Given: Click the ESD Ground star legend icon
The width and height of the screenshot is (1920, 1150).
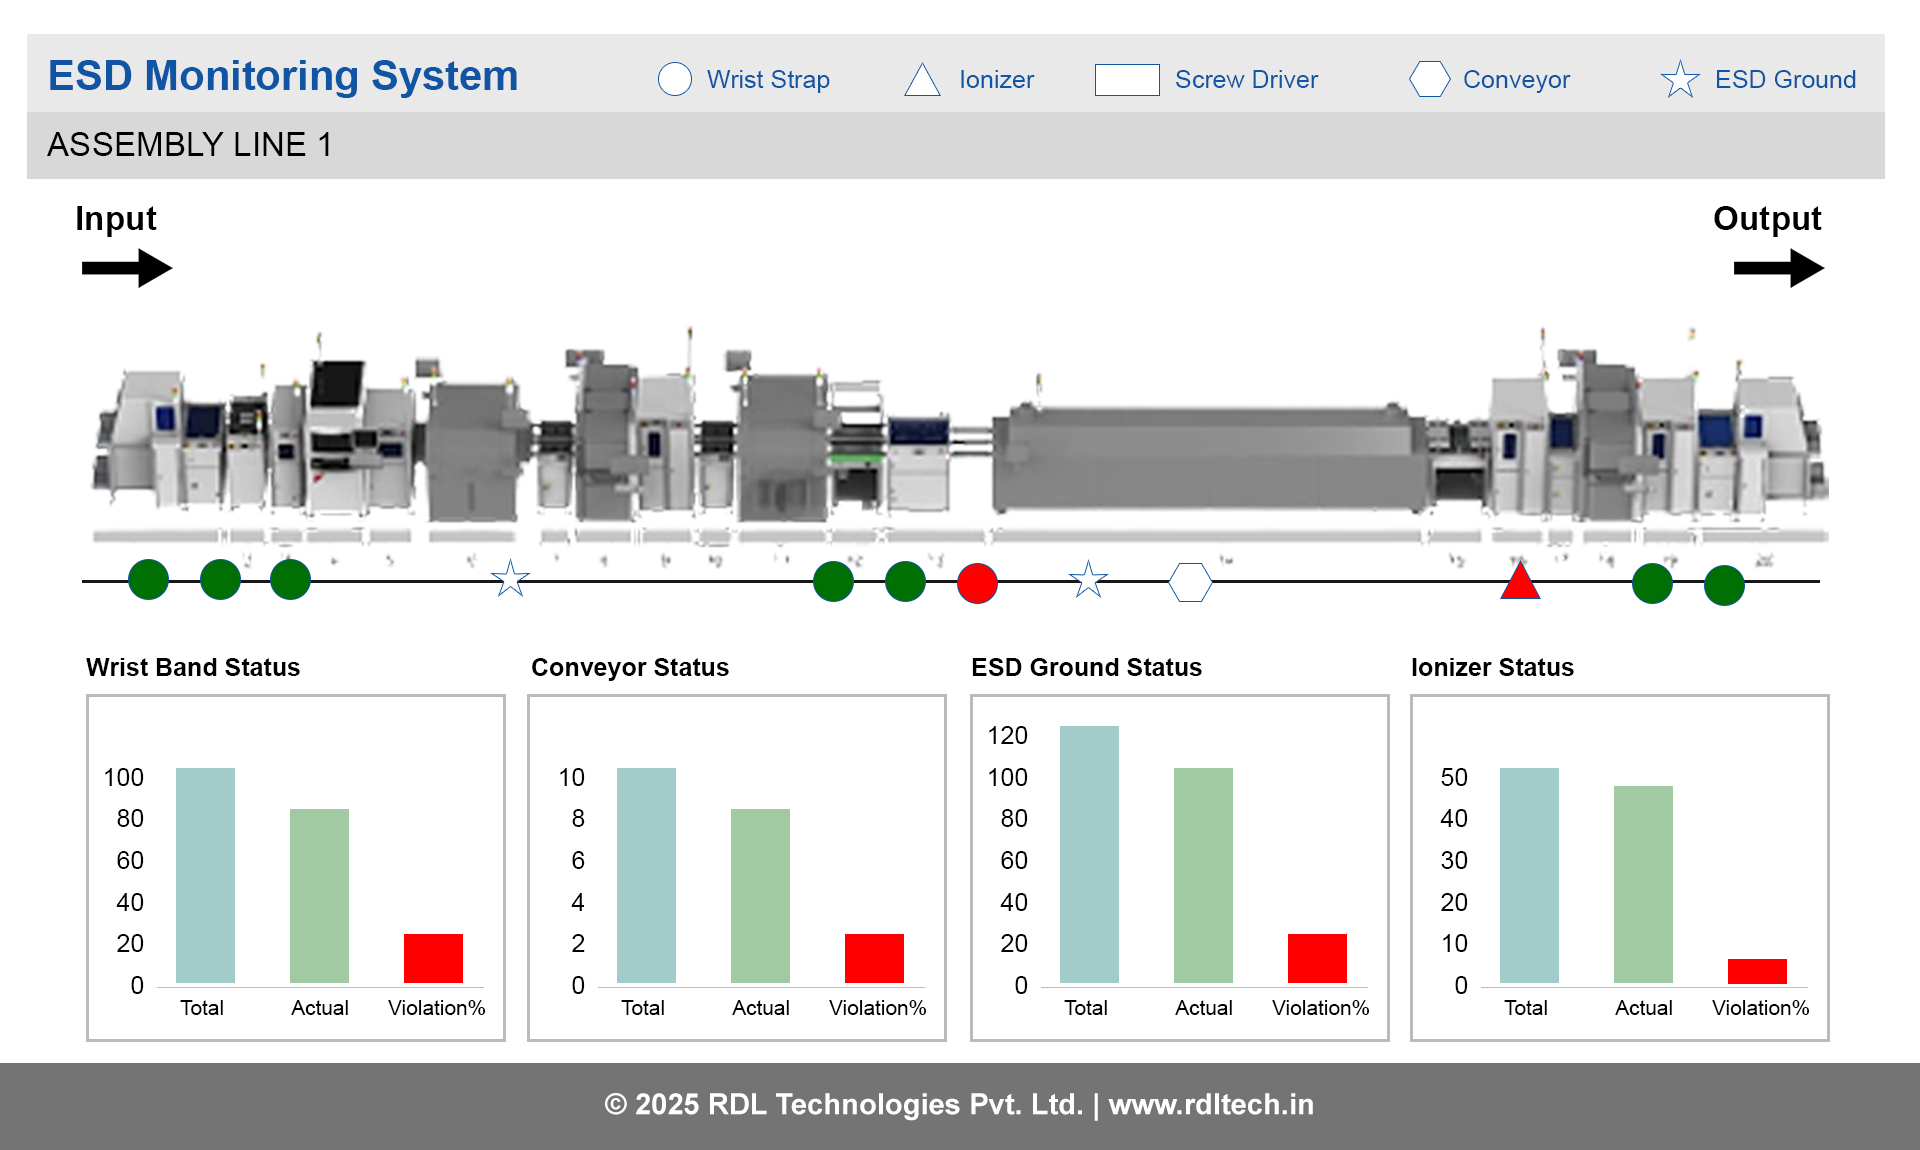Looking at the screenshot, I should [x=1679, y=79].
